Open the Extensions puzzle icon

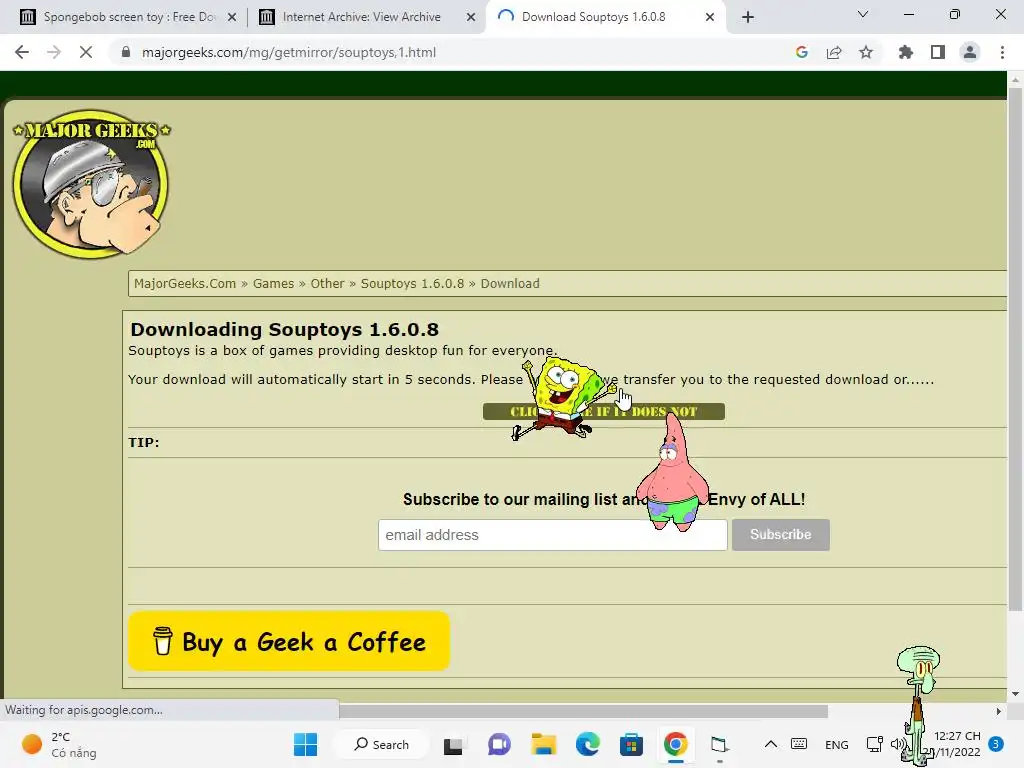[x=905, y=52]
